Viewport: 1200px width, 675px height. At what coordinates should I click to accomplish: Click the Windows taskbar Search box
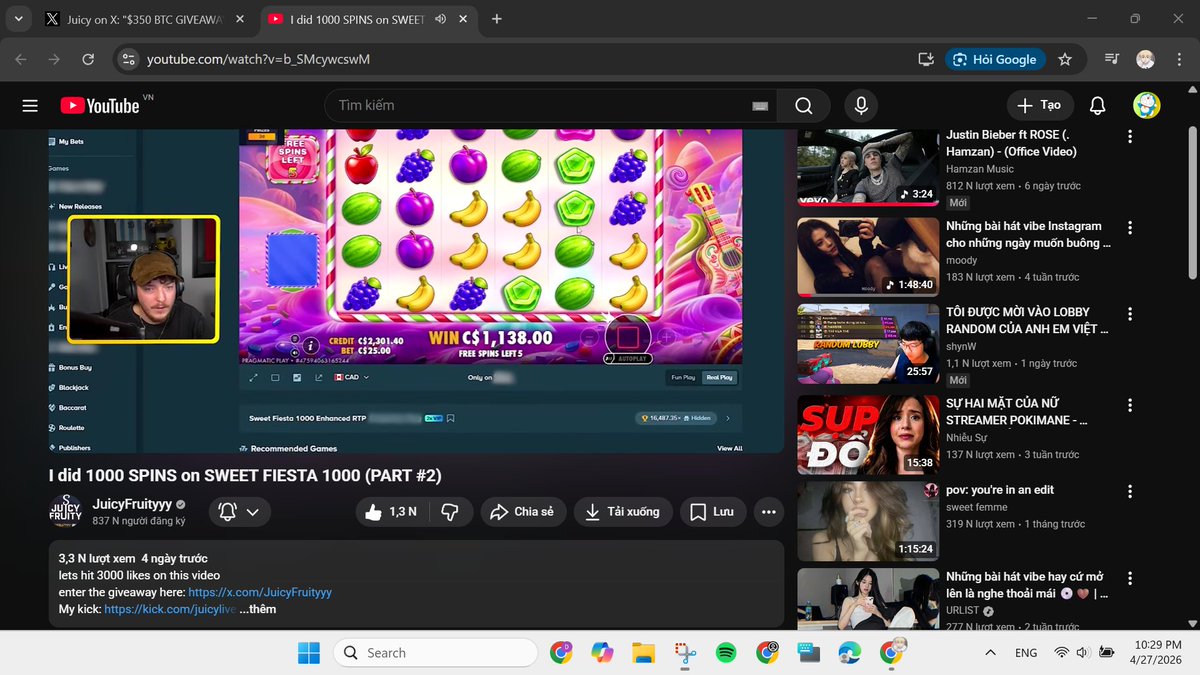click(x=434, y=653)
